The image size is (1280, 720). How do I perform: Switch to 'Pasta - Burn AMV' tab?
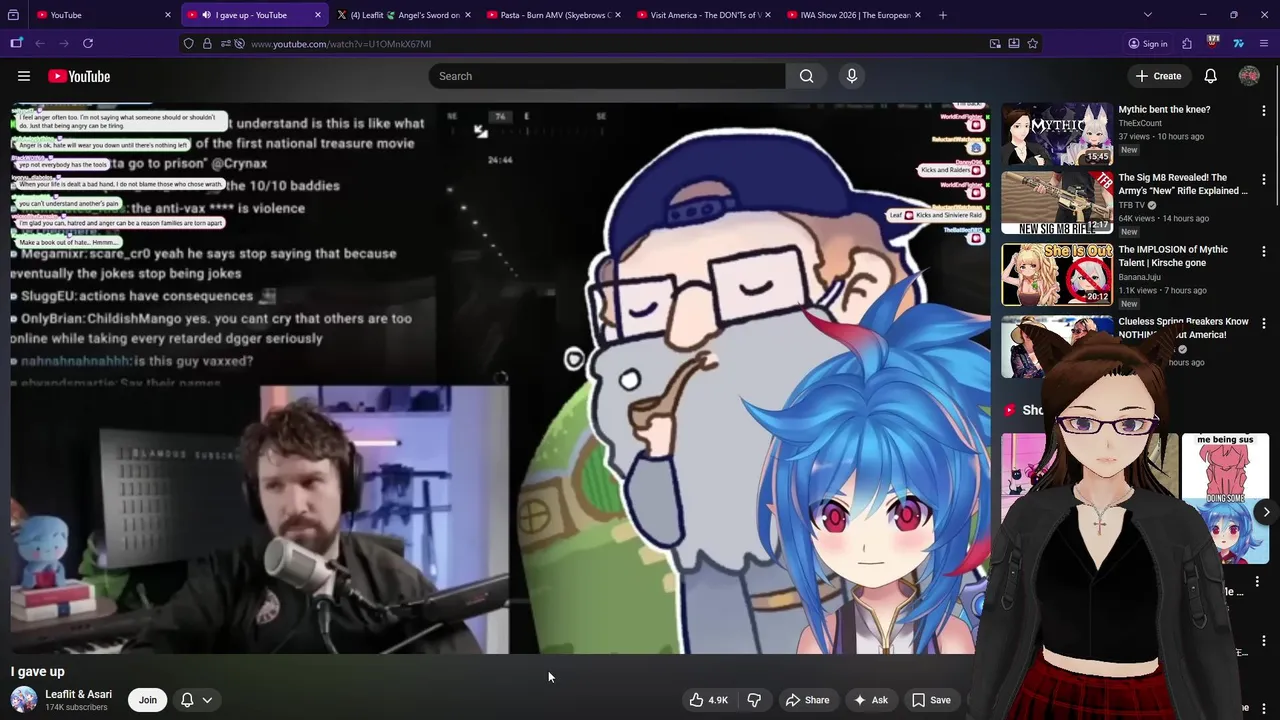pyautogui.click(x=554, y=15)
